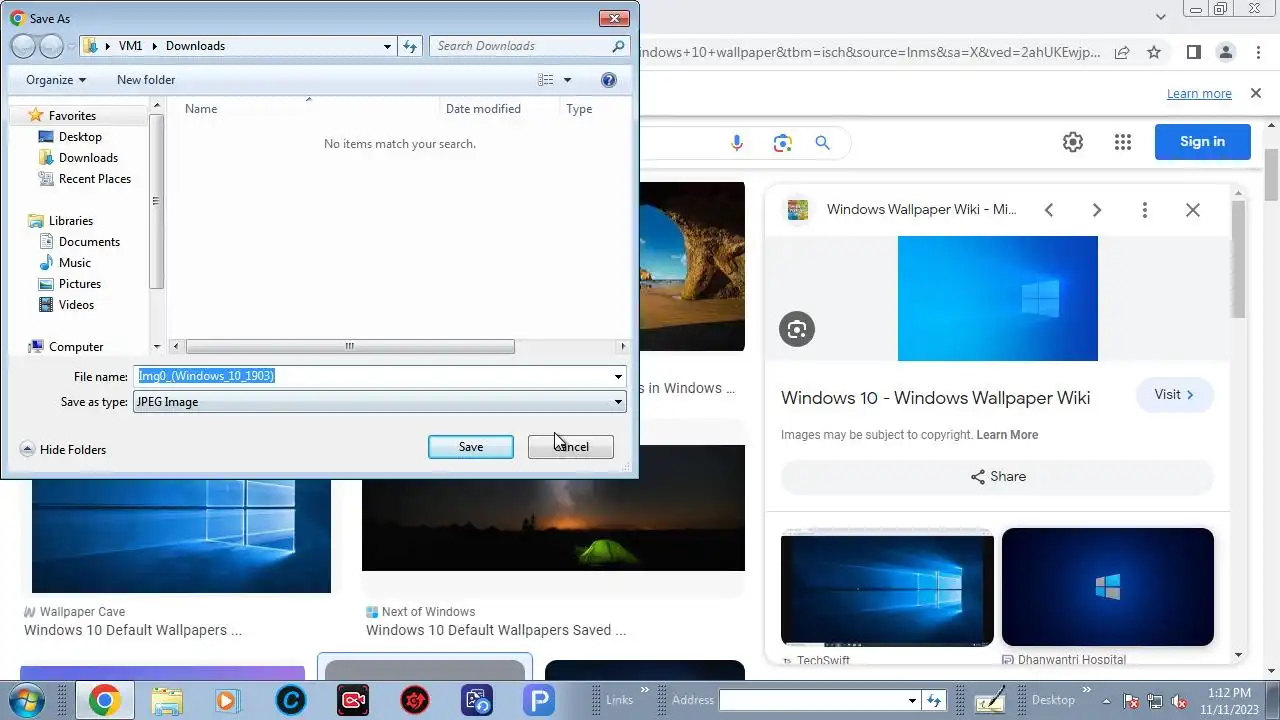
Task: Open the copyright Learn More link
Action: [x=1007, y=435]
